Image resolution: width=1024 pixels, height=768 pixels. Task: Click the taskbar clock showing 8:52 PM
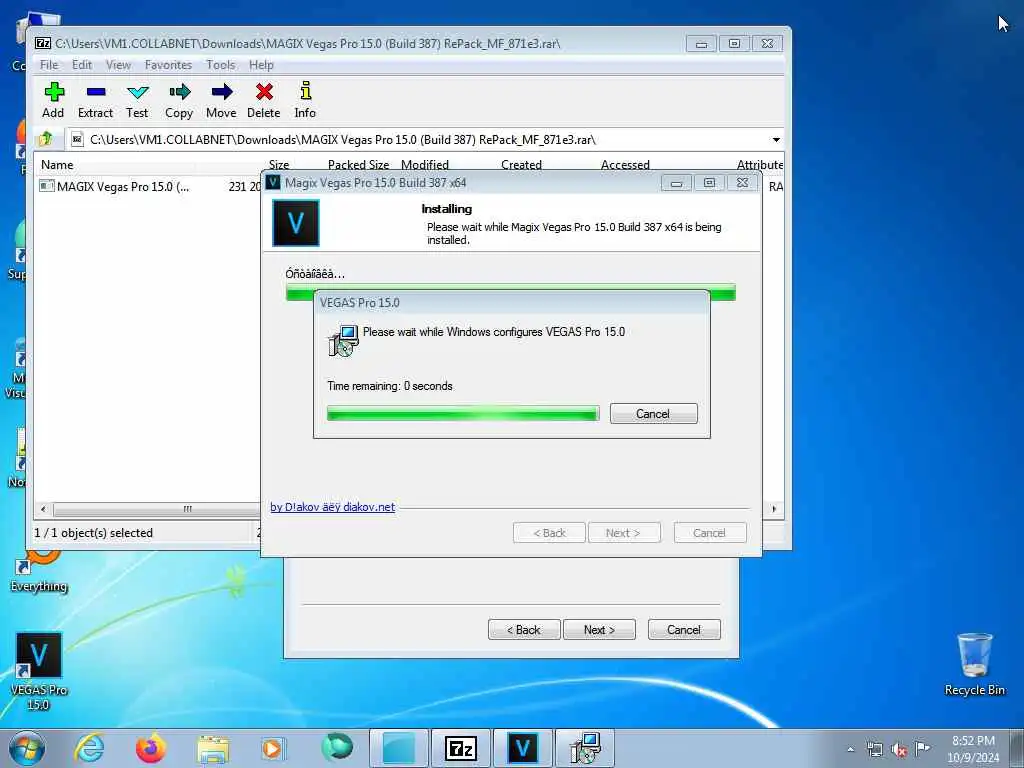973,749
